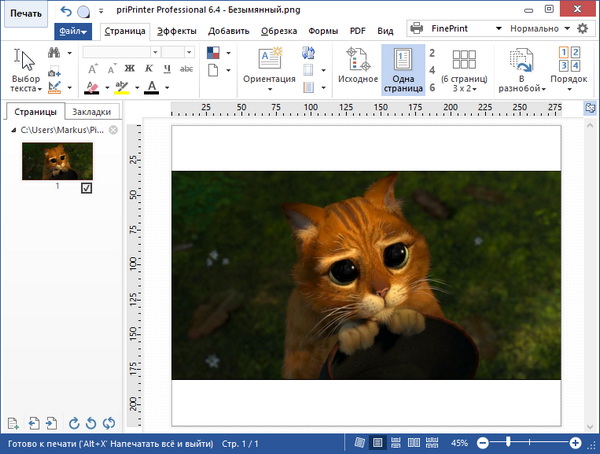Switch to the Обрезка ribbon tab
Viewport: 600px width, 454px height.
click(x=279, y=31)
